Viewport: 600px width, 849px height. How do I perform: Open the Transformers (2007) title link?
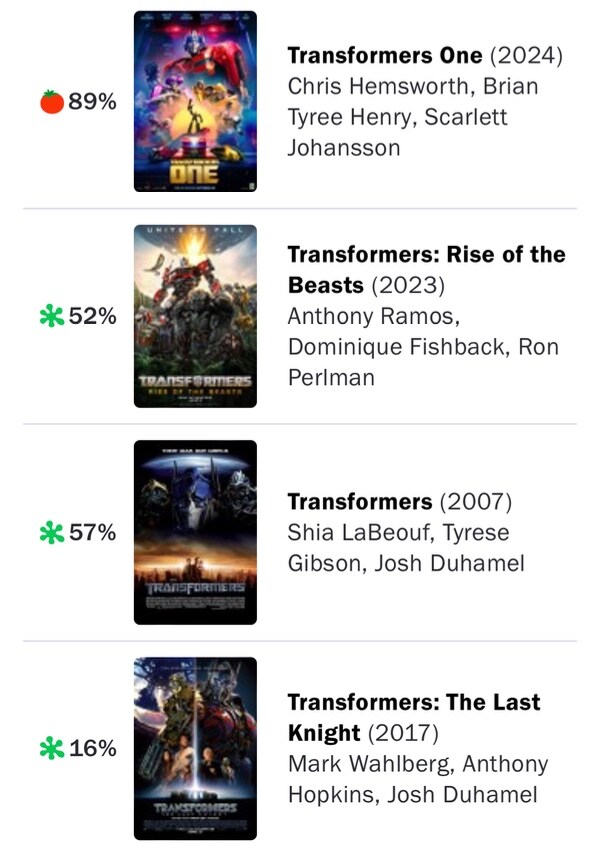pos(360,502)
